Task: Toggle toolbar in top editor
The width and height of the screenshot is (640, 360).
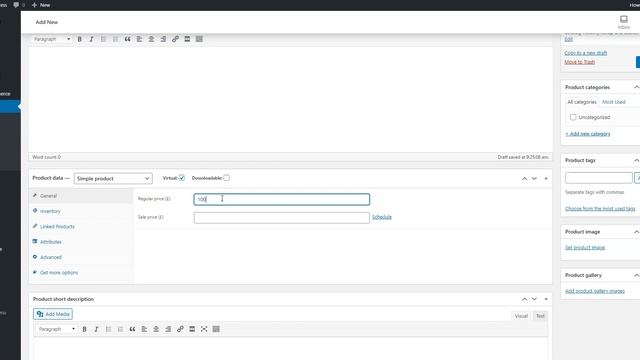Action: pyautogui.click(x=199, y=39)
